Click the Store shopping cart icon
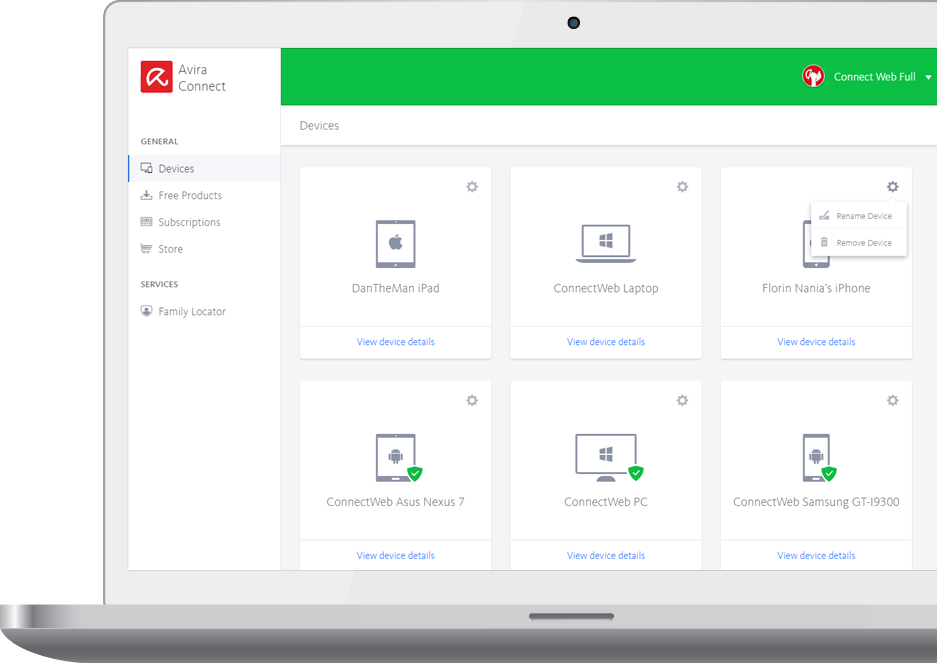The image size is (937, 663). 146,248
